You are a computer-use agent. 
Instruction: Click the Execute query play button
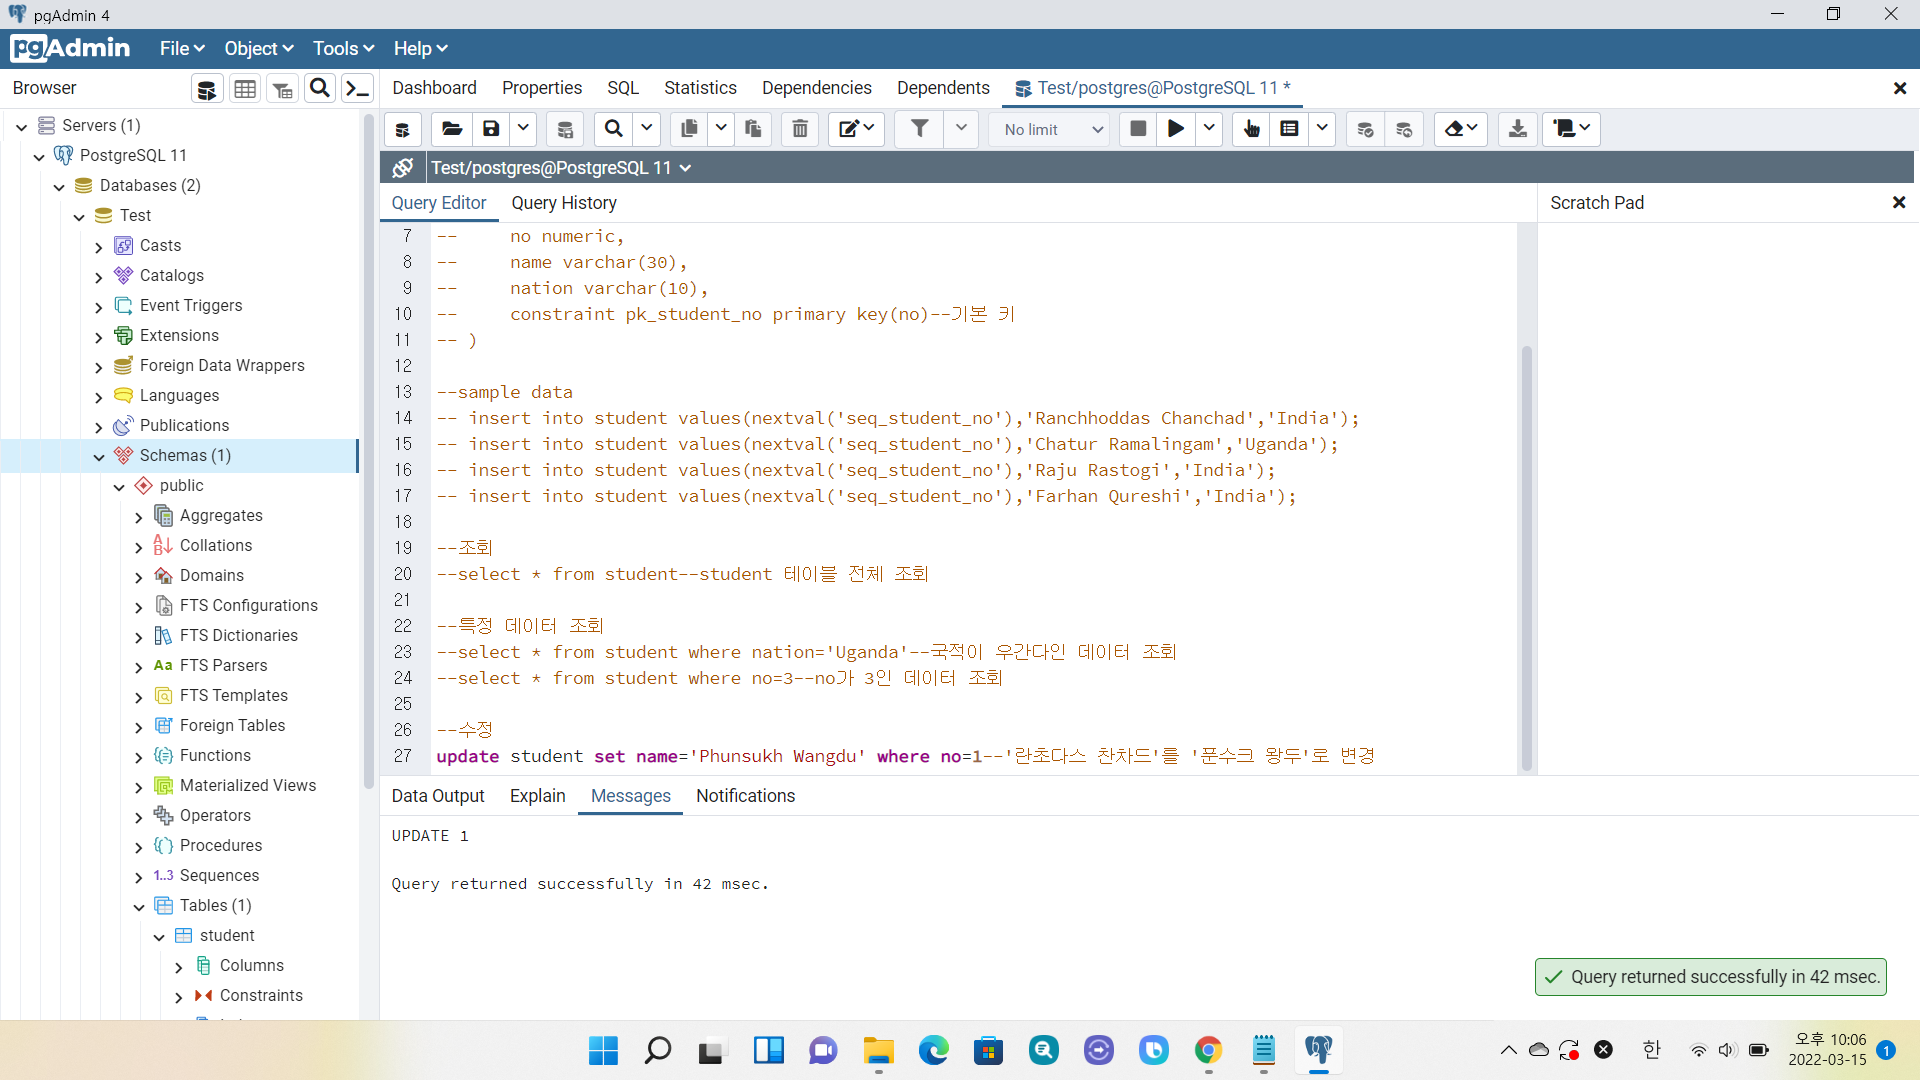[1176, 129]
